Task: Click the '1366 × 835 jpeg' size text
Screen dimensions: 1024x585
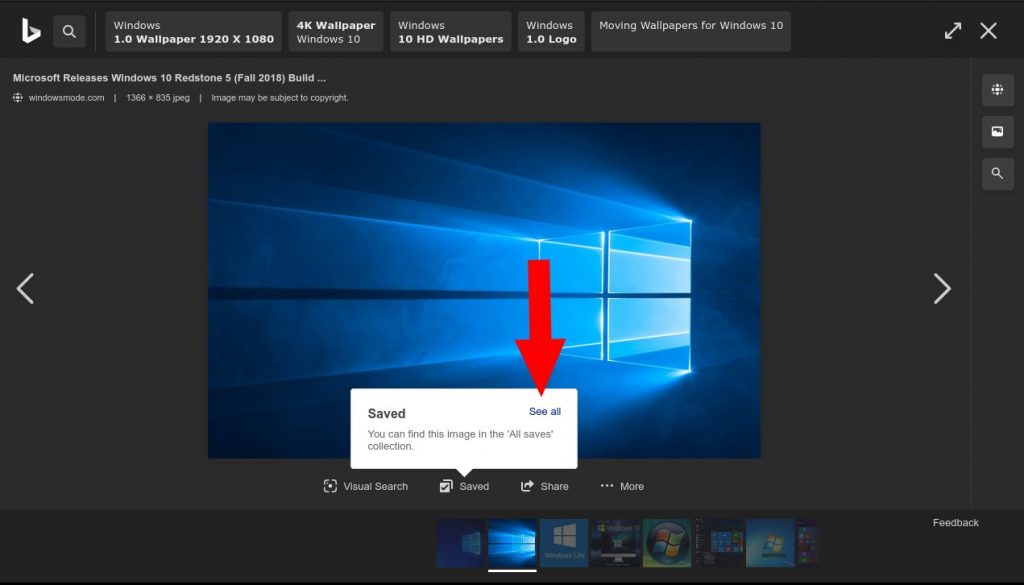Action: [158, 98]
